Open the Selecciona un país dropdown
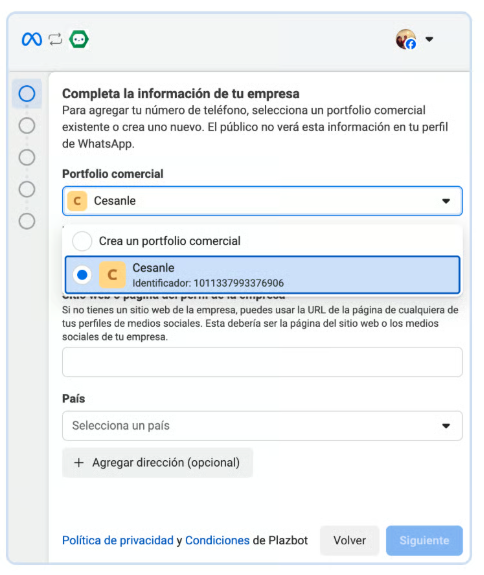The image size is (484, 575). [x=262, y=426]
